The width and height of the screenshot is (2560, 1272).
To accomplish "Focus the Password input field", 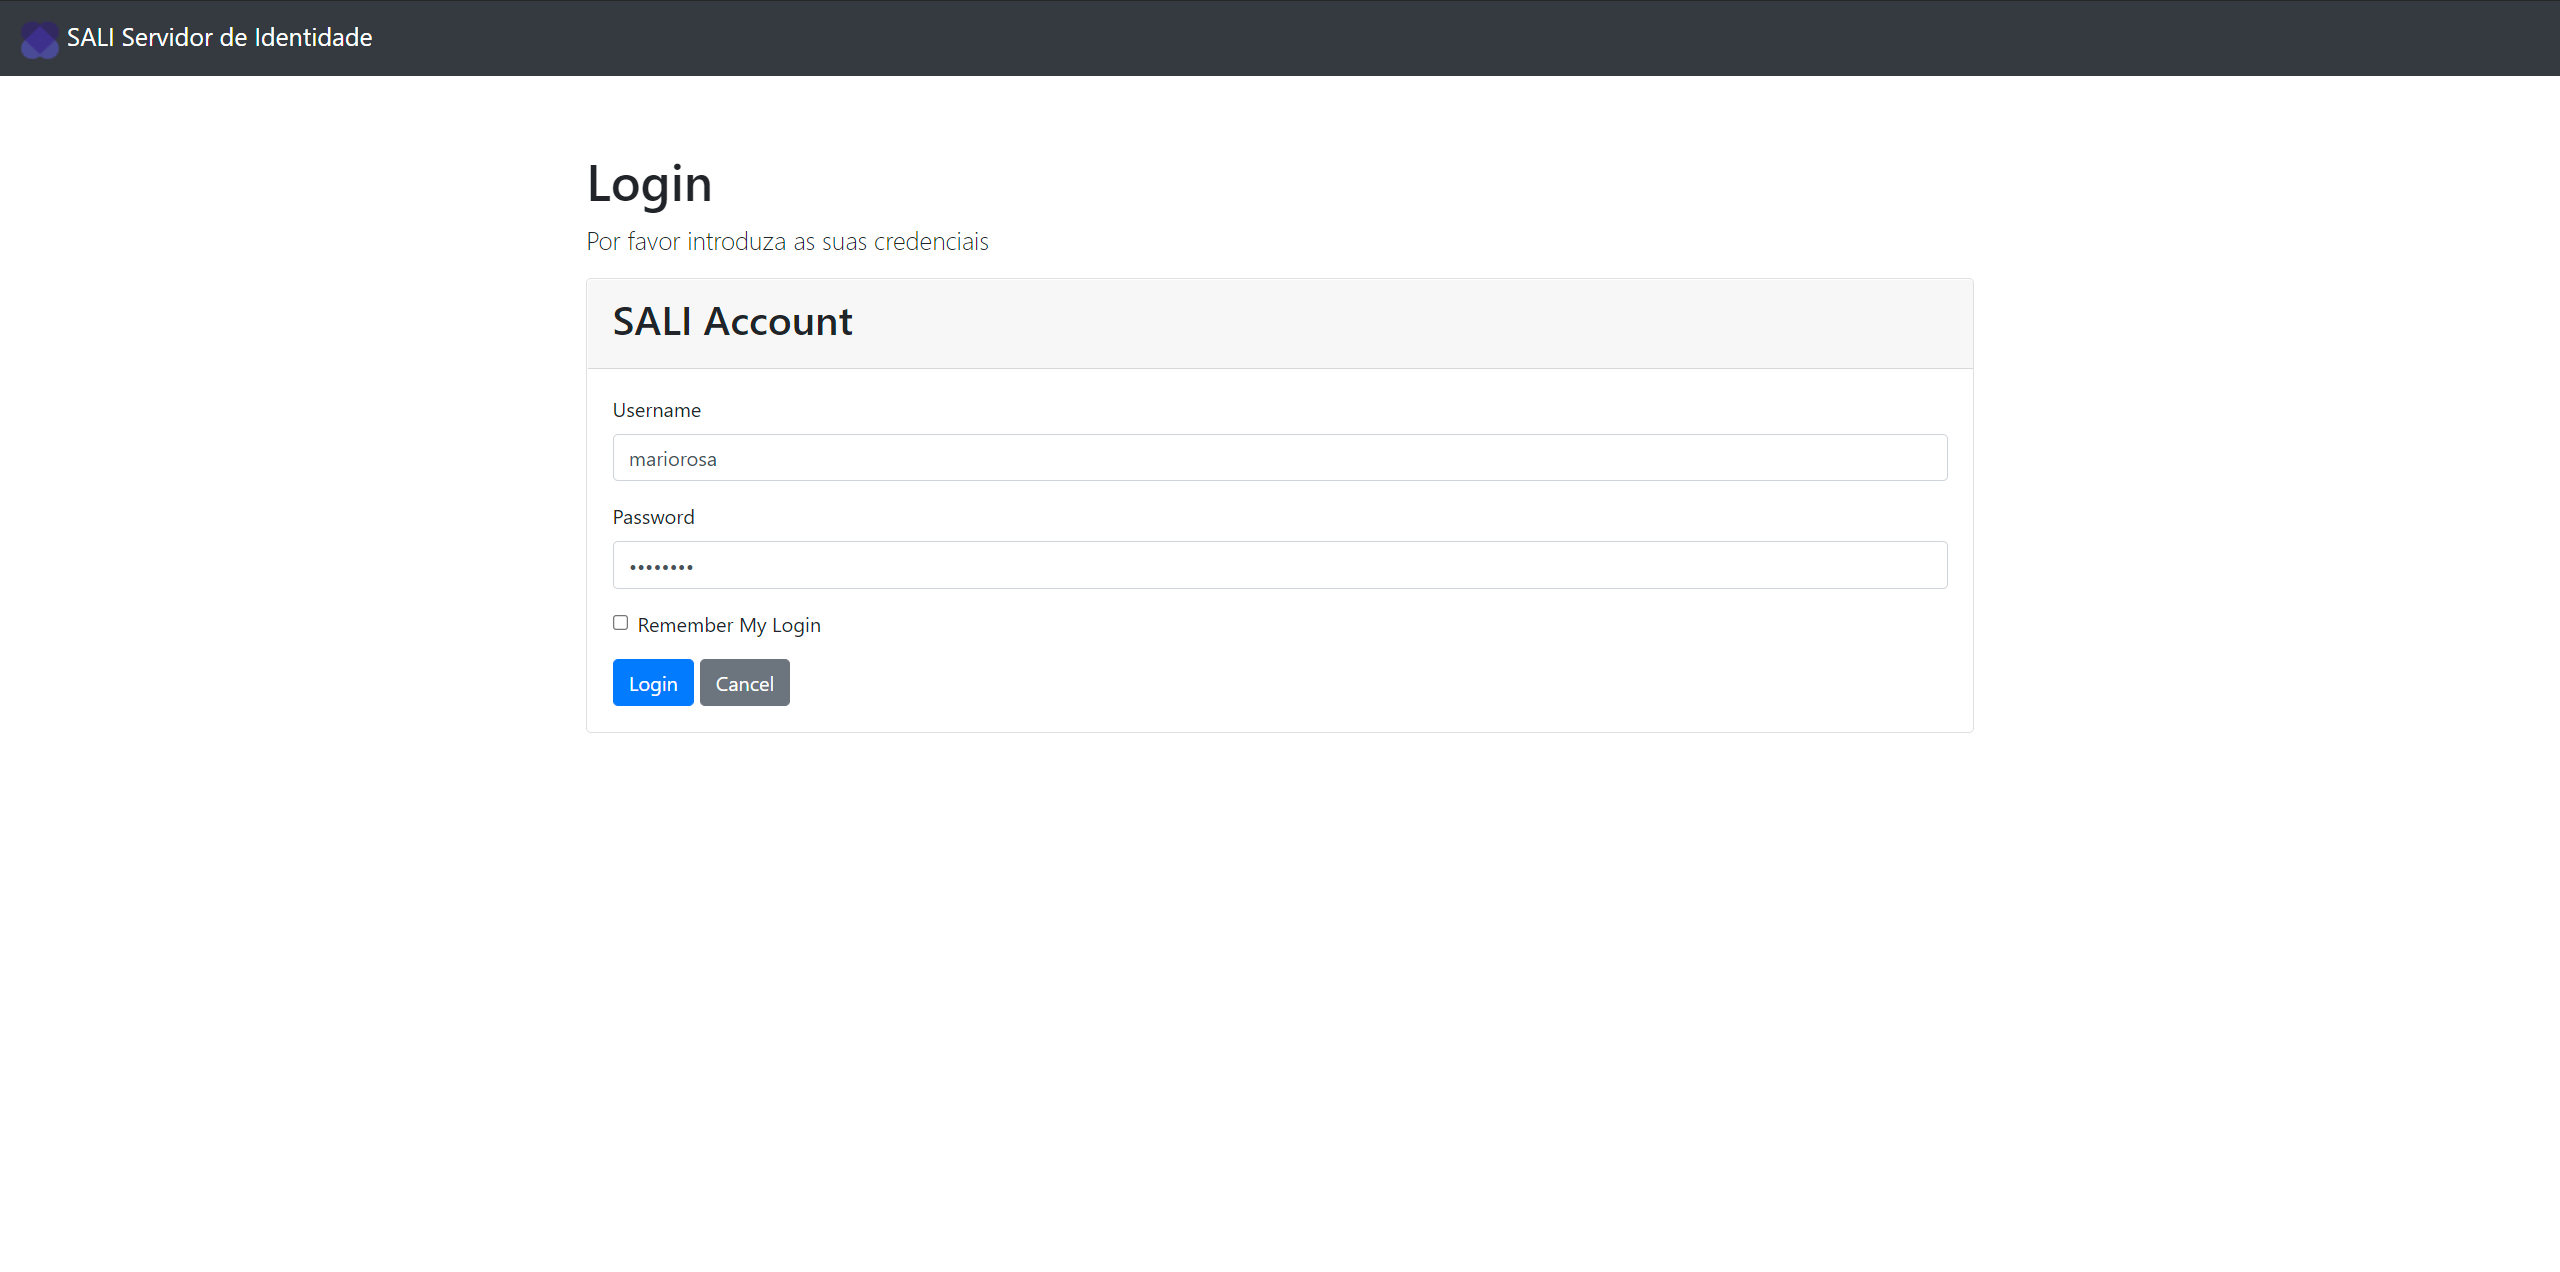I will pos(1279,565).
